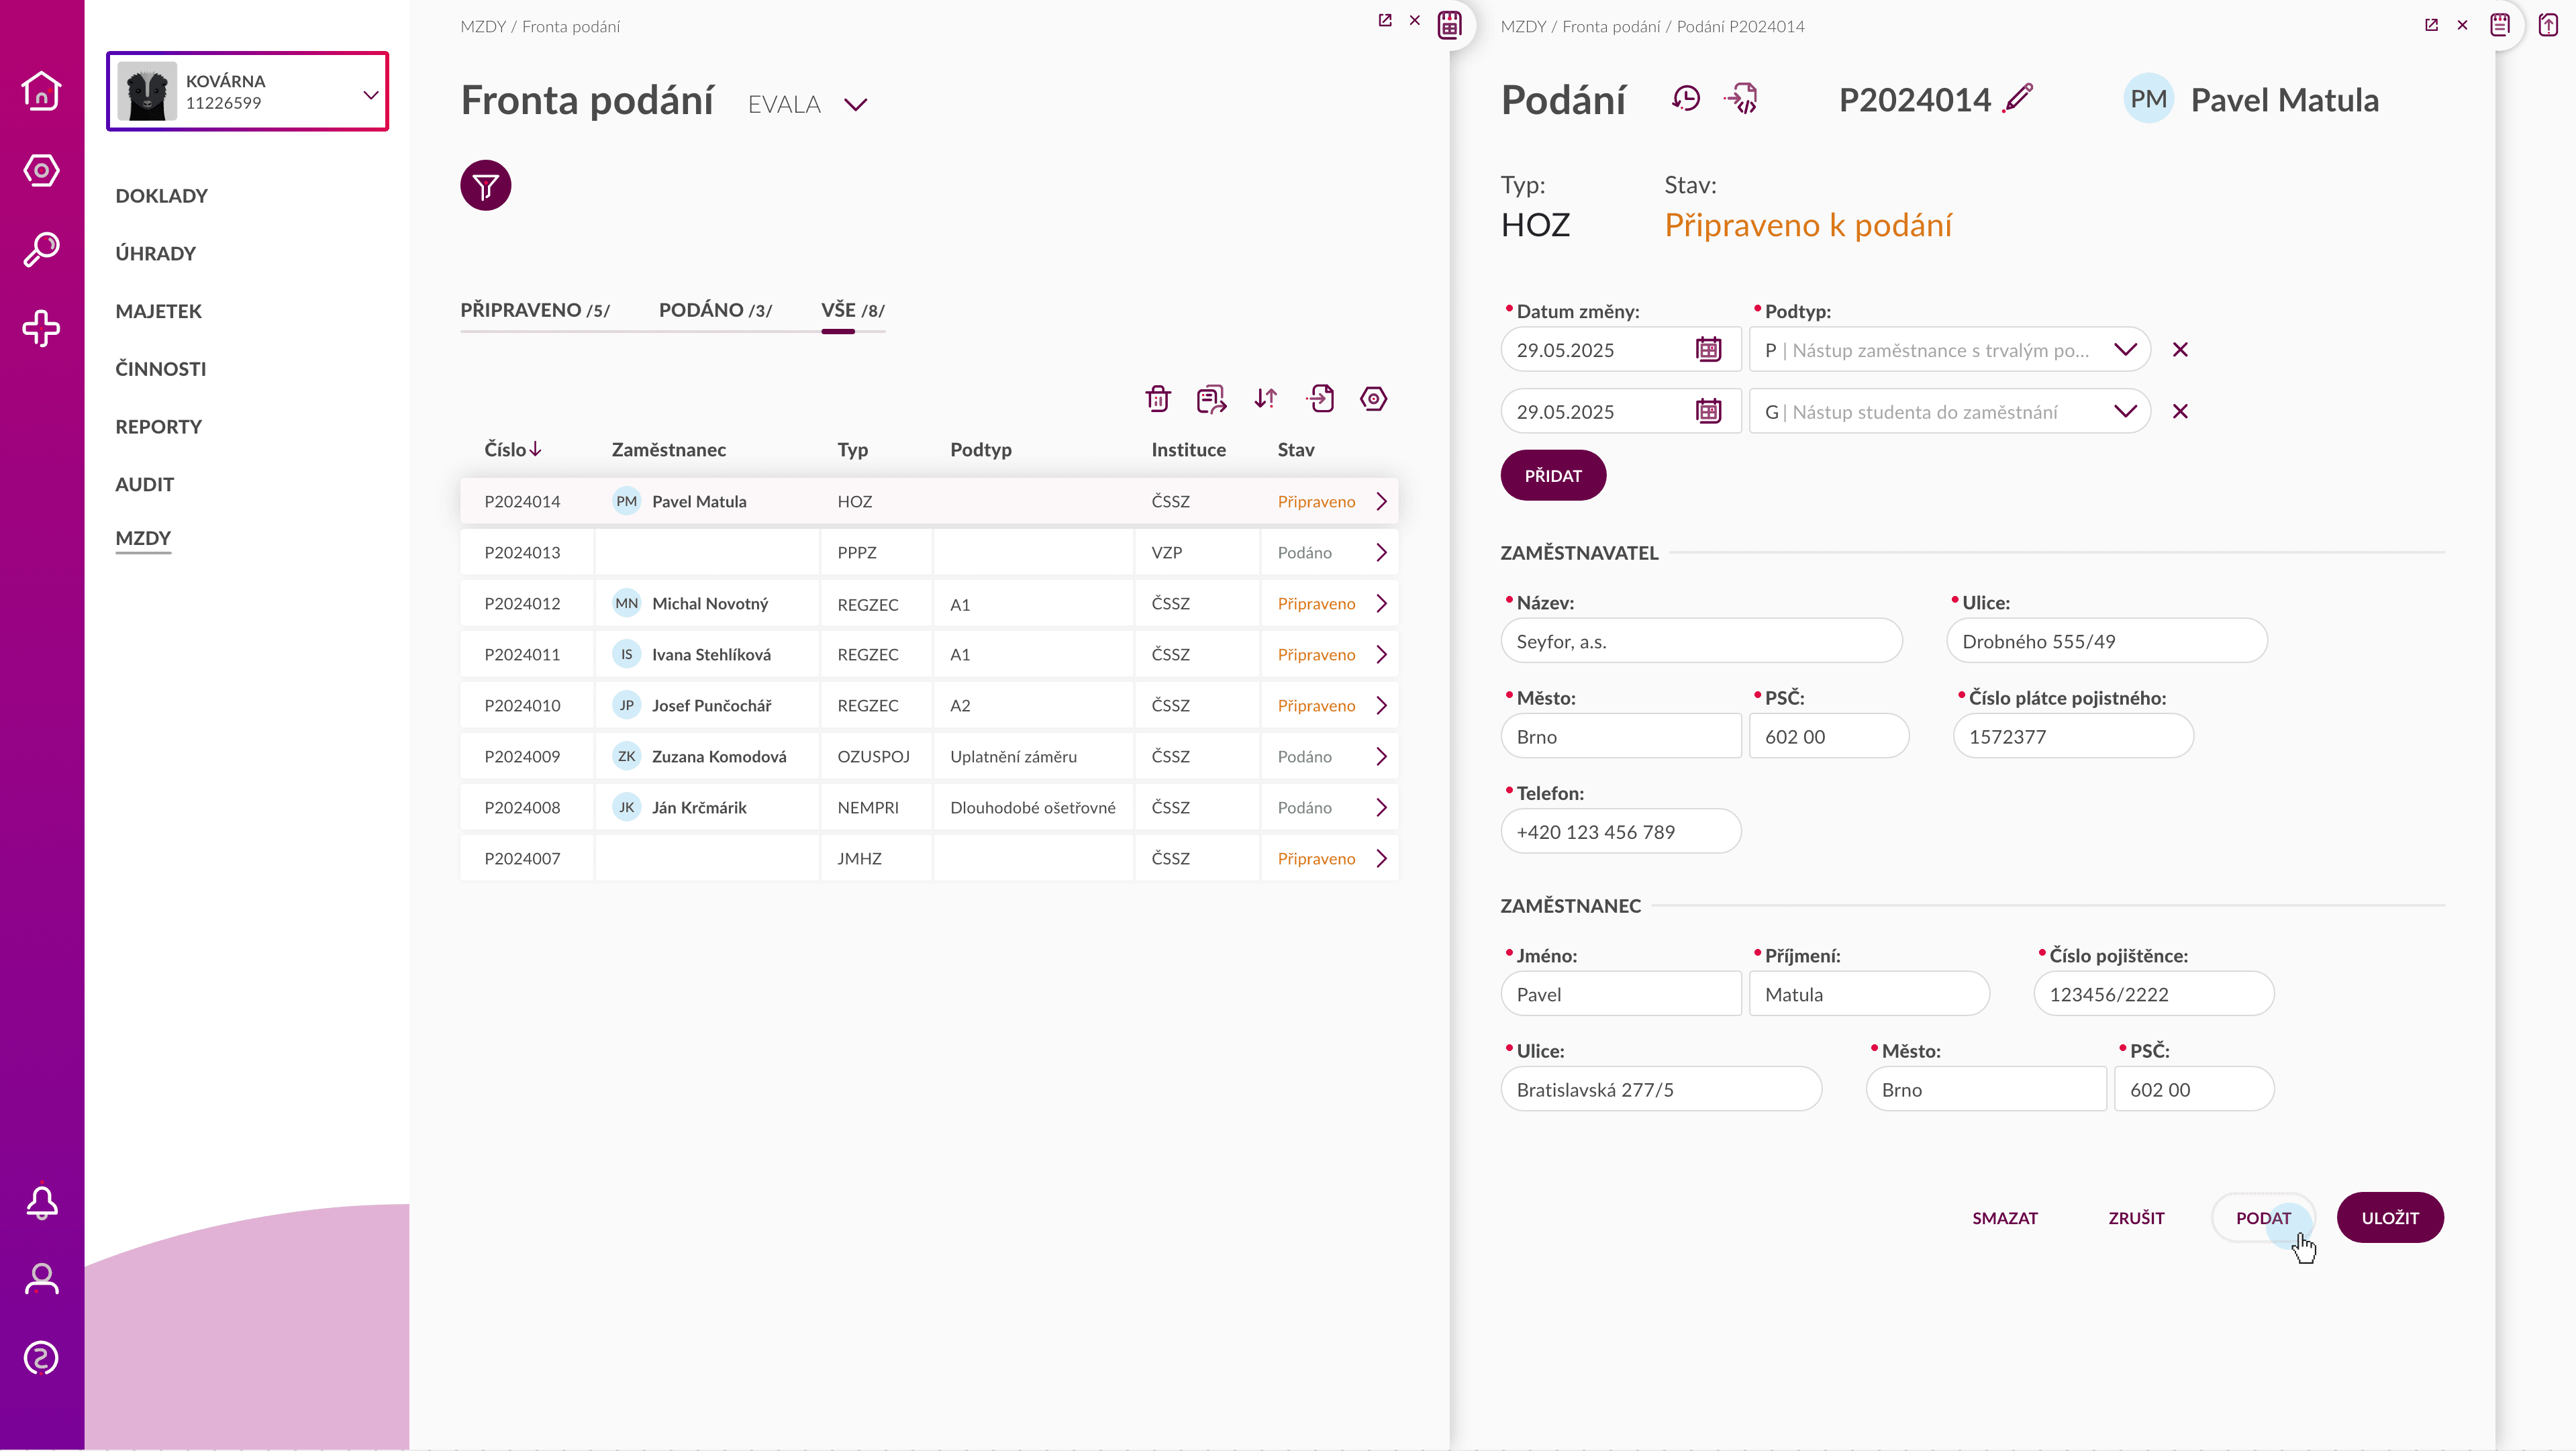The image size is (2576, 1451).
Task: Switch to PŘIPRAVENO /5/ tab
Action: 535,310
